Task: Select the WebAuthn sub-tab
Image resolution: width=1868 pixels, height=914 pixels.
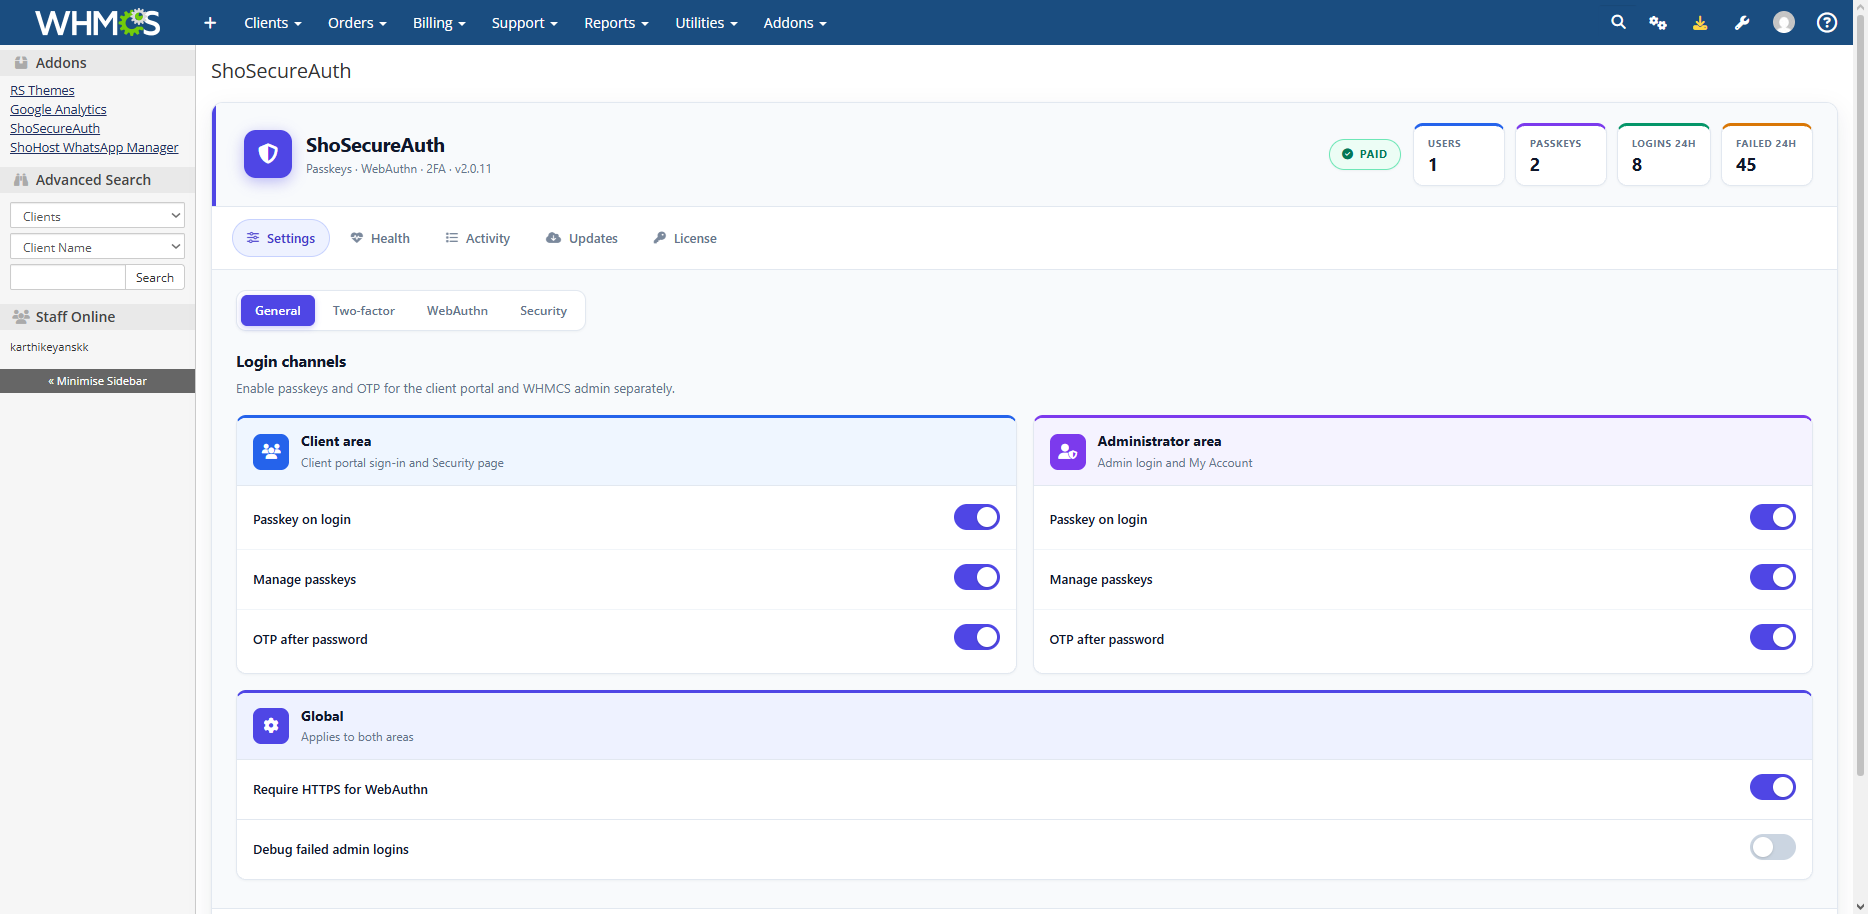Action: pyautogui.click(x=457, y=311)
